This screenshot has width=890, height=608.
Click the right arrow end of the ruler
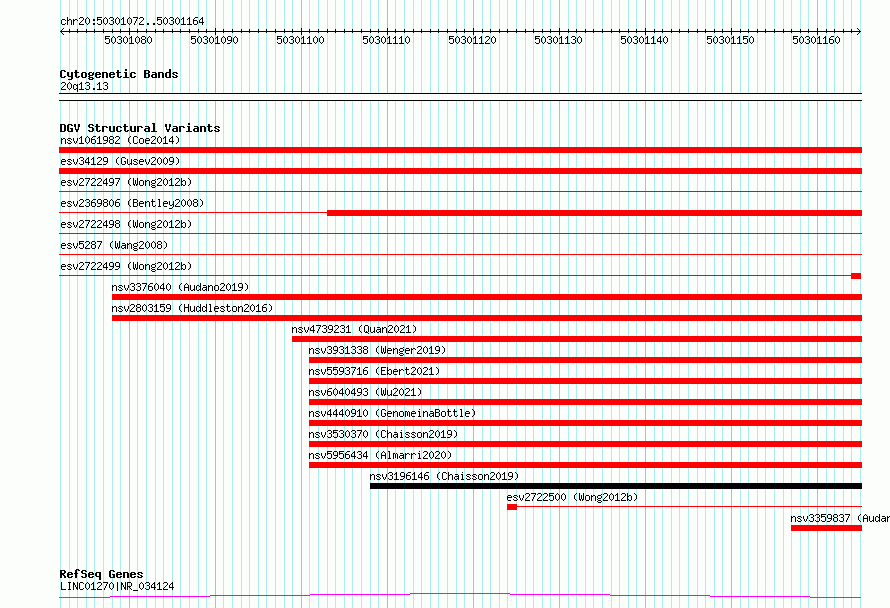859,32
